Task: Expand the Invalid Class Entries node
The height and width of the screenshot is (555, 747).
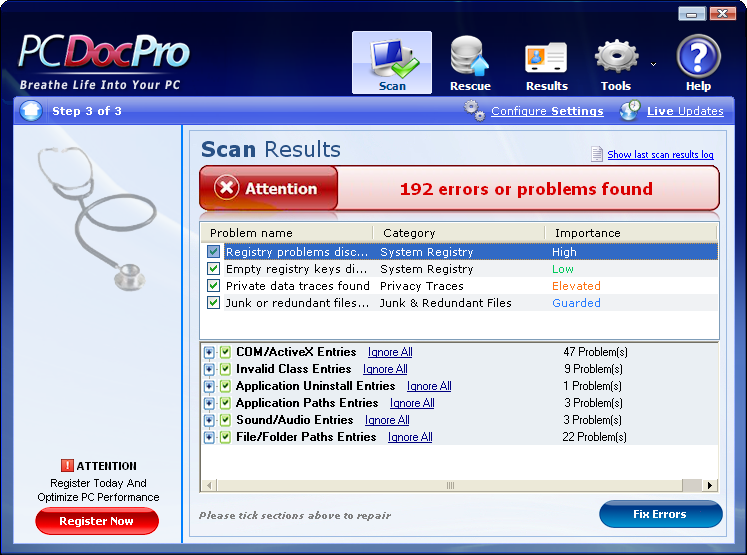Action: [209, 369]
